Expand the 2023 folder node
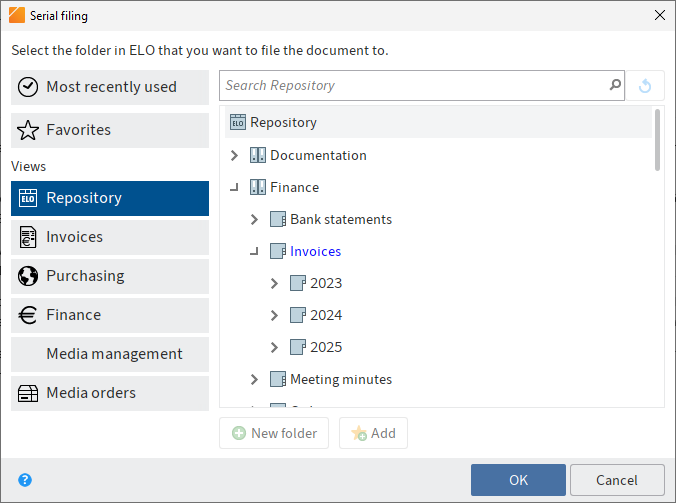 (274, 283)
